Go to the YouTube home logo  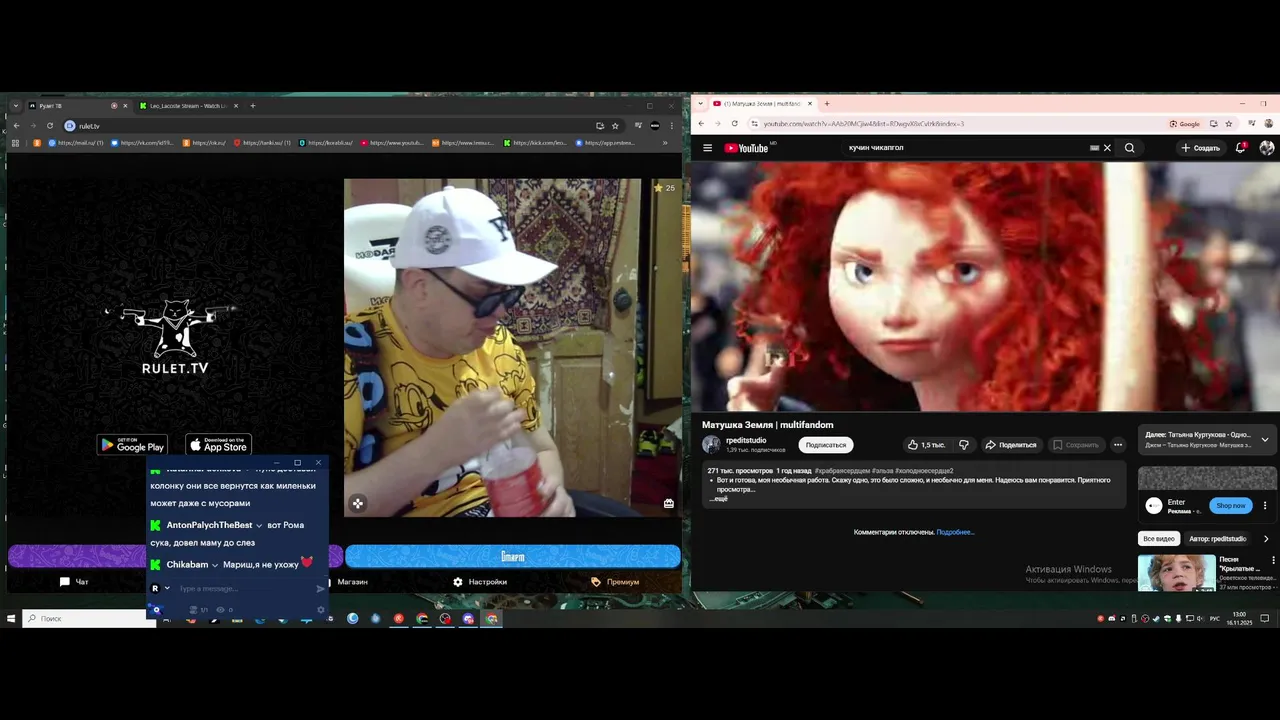(x=747, y=148)
